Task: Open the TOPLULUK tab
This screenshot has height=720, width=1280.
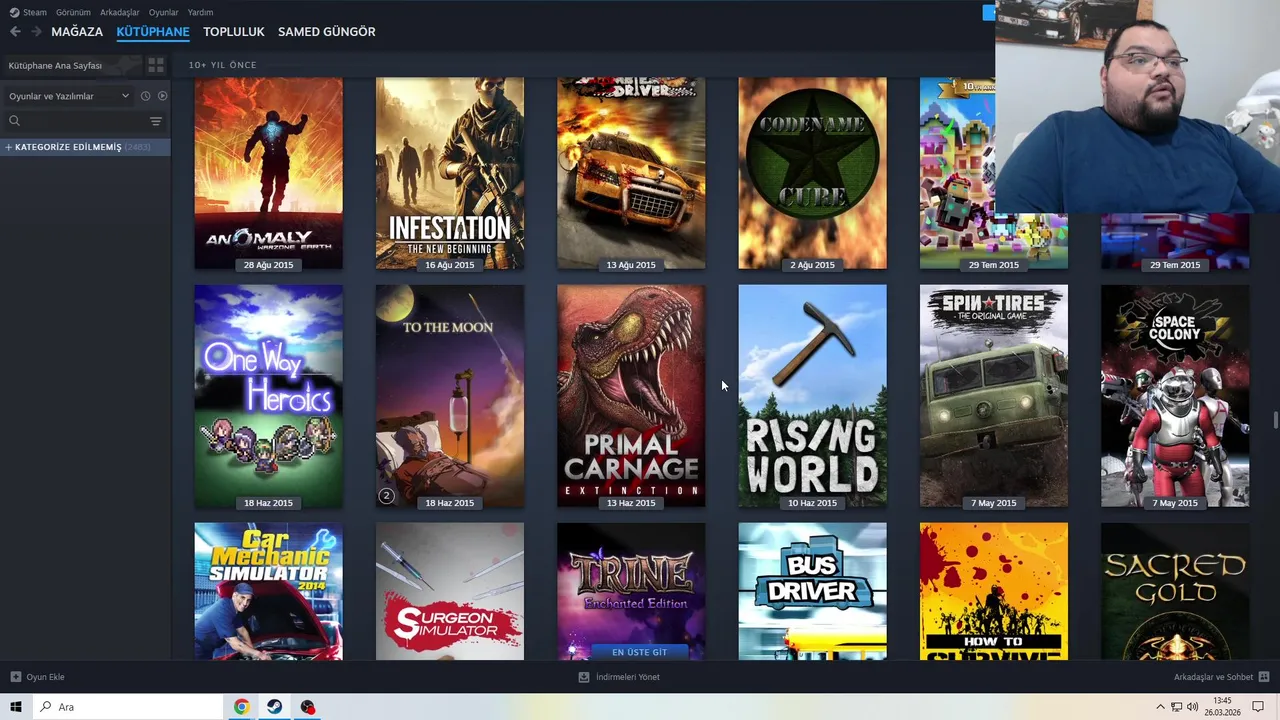Action: point(233,32)
